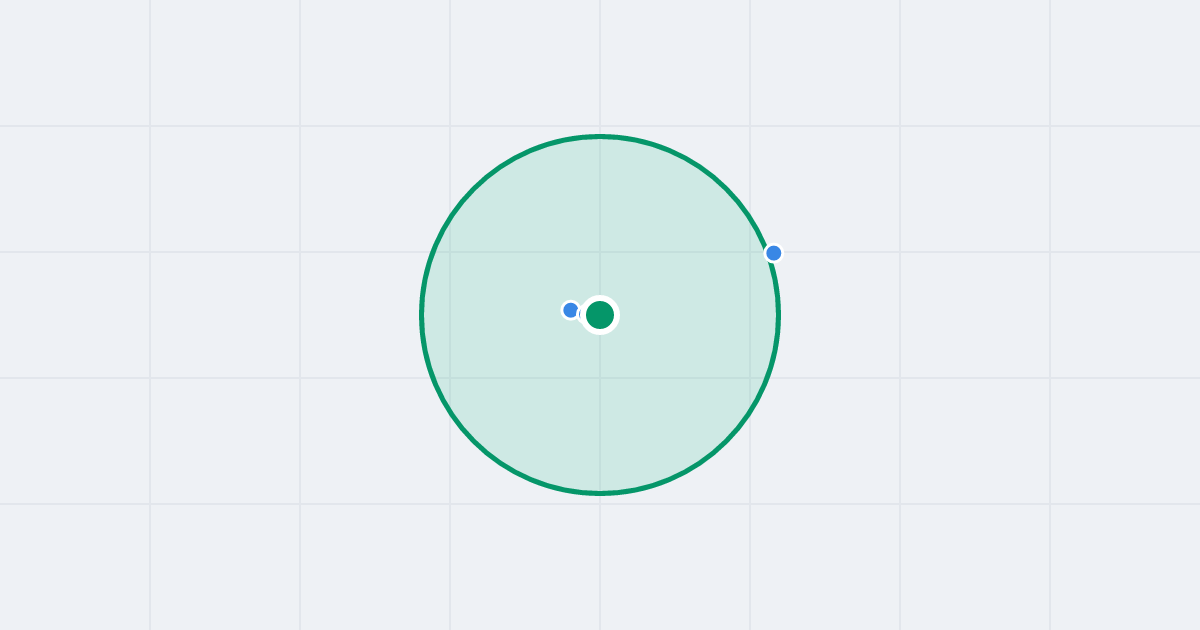Click grid intersection just inside edge near blue point

pos(750,252)
